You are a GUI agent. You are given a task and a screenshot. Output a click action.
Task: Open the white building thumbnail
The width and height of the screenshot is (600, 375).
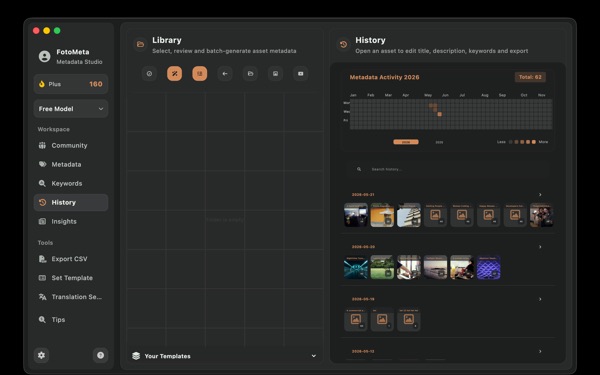click(x=409, y=215)
